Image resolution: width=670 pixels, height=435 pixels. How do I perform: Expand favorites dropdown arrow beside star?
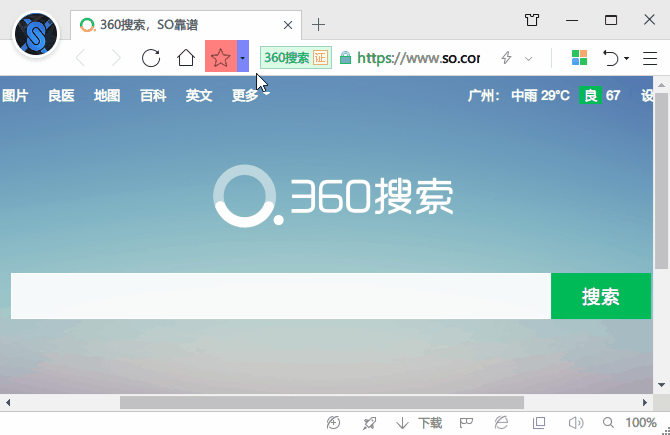243,56
